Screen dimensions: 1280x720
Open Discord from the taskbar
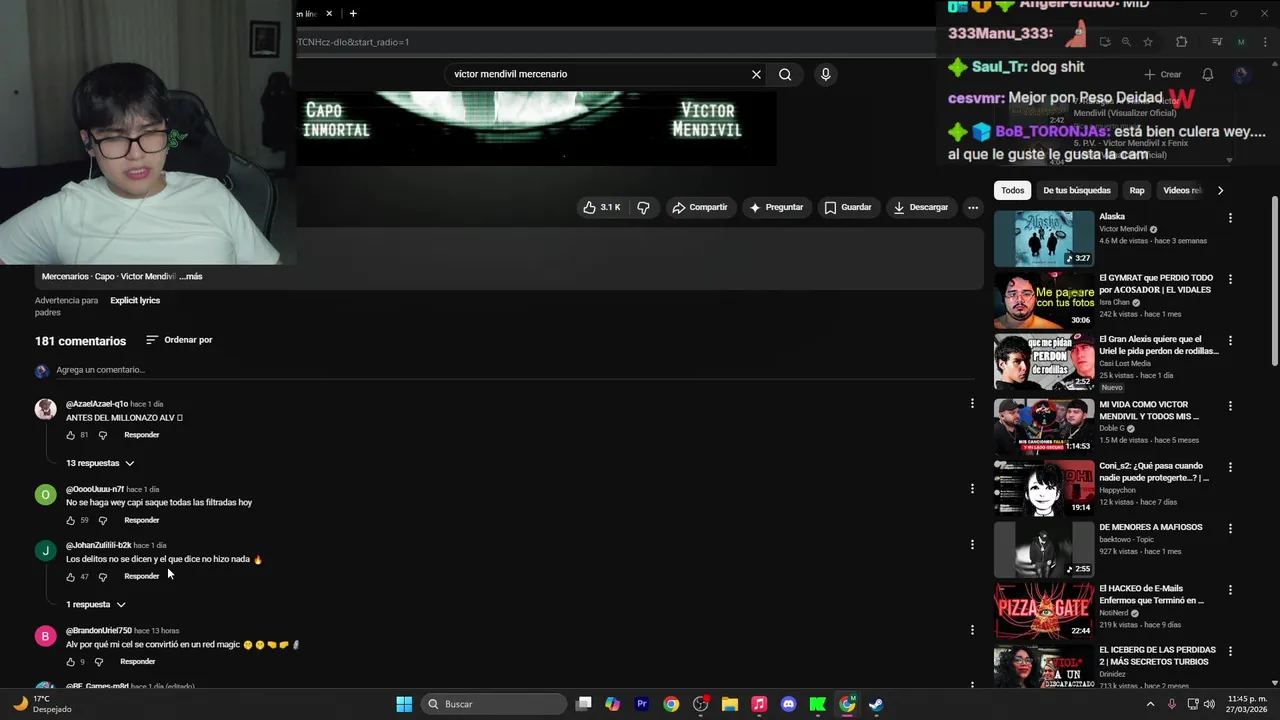pyautogui.click(x=788, y=704)
